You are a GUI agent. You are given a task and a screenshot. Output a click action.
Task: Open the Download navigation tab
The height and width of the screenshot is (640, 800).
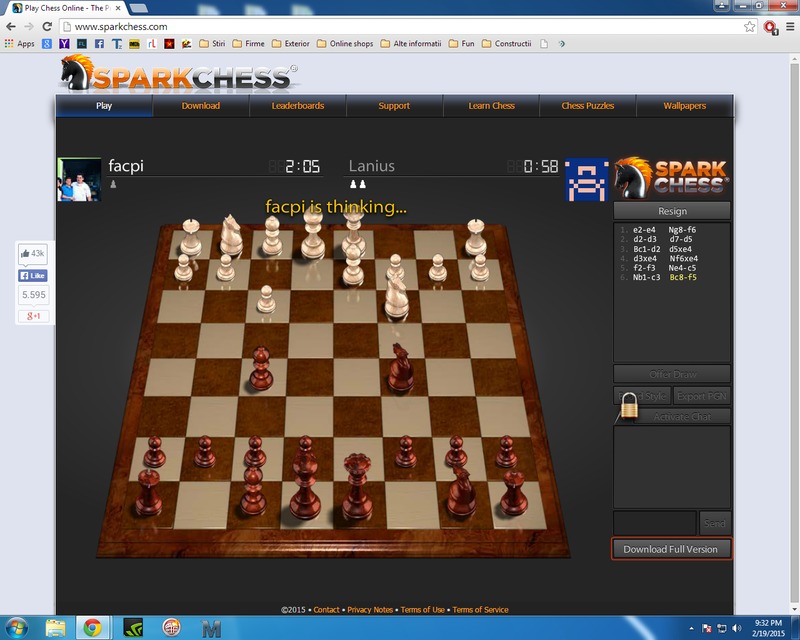[201, 106]
